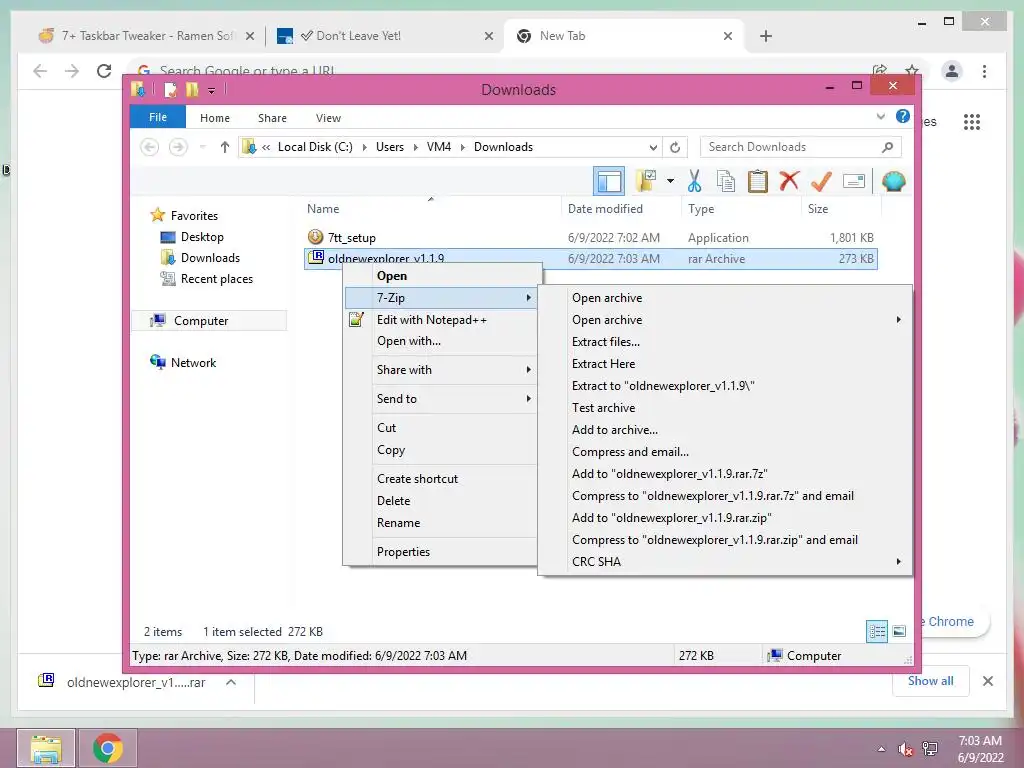Click the Copy pages toolbar icon
This screenshot has height=768, width=1024.
(x=726, y=181)
